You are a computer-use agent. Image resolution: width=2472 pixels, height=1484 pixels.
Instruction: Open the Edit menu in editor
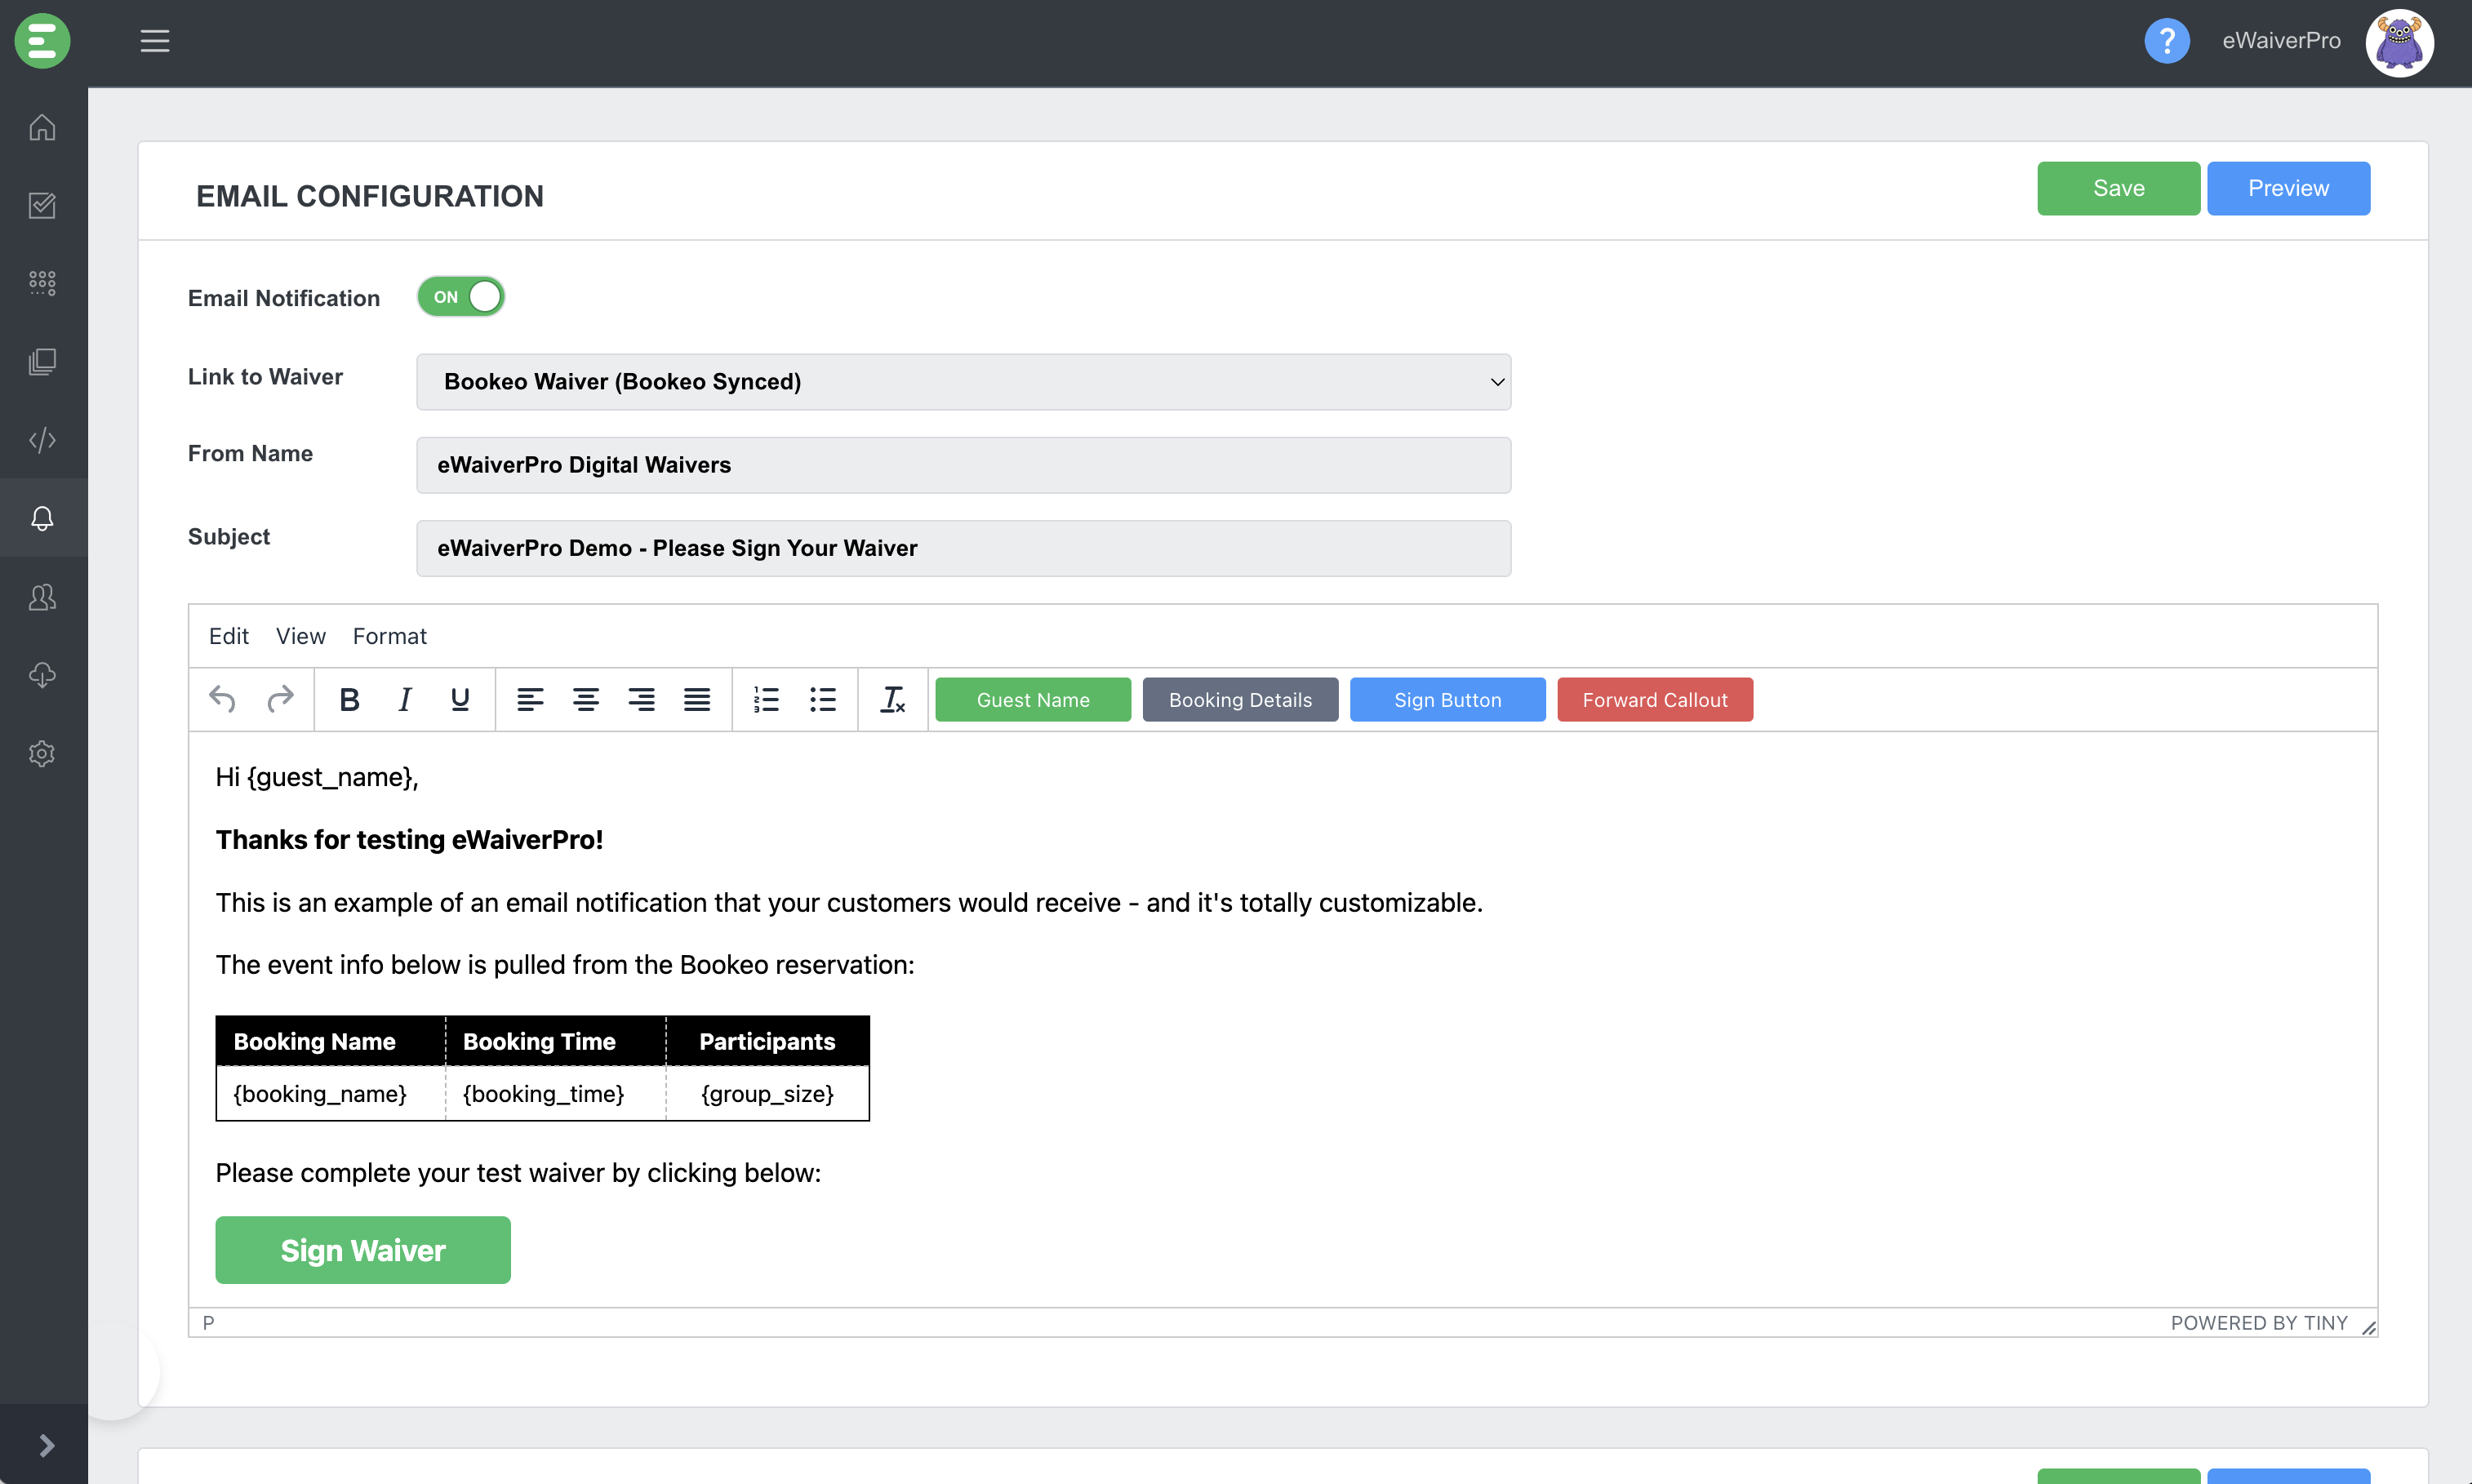tap(228, 636)
